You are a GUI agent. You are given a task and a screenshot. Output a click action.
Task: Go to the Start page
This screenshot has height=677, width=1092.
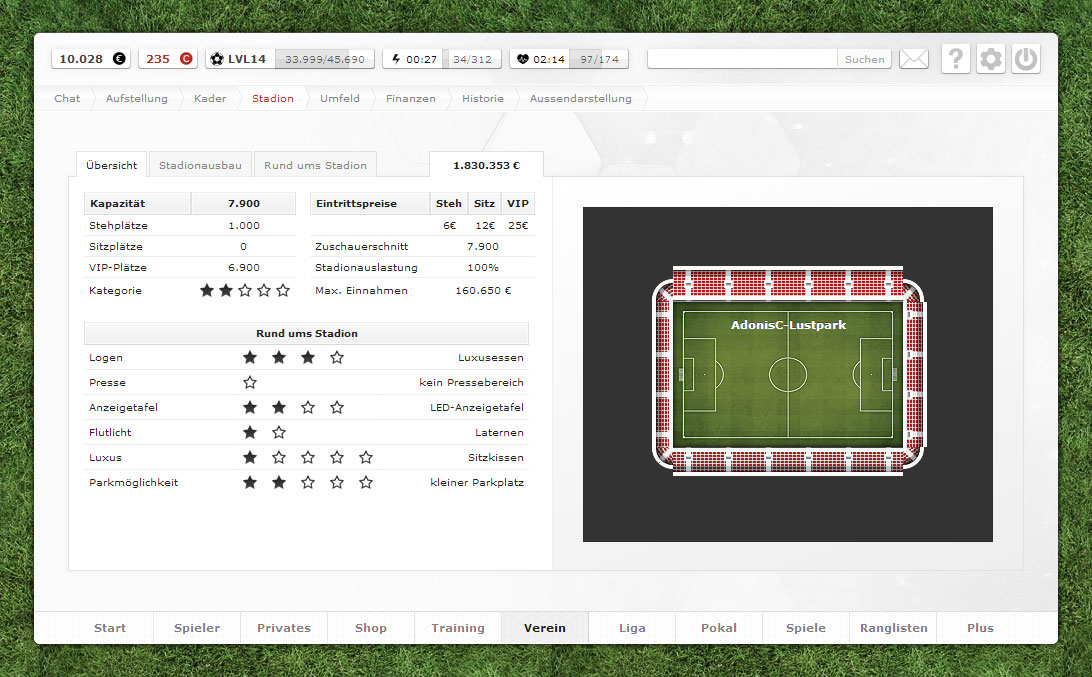(110, 628)
